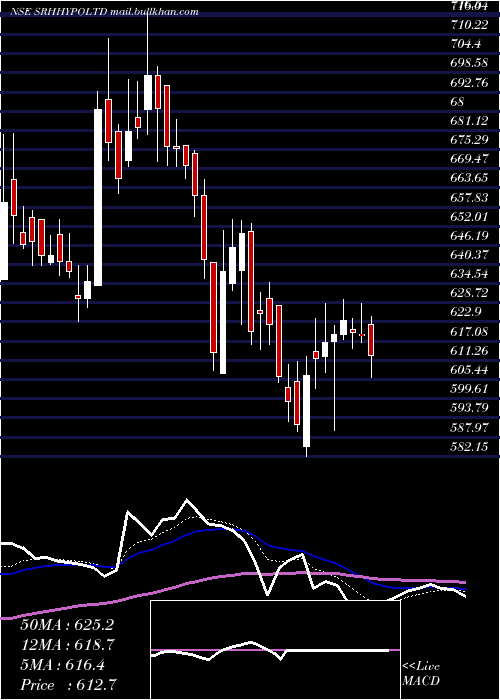
Task: Click the 710.22 price label
Action: [470, 25]
